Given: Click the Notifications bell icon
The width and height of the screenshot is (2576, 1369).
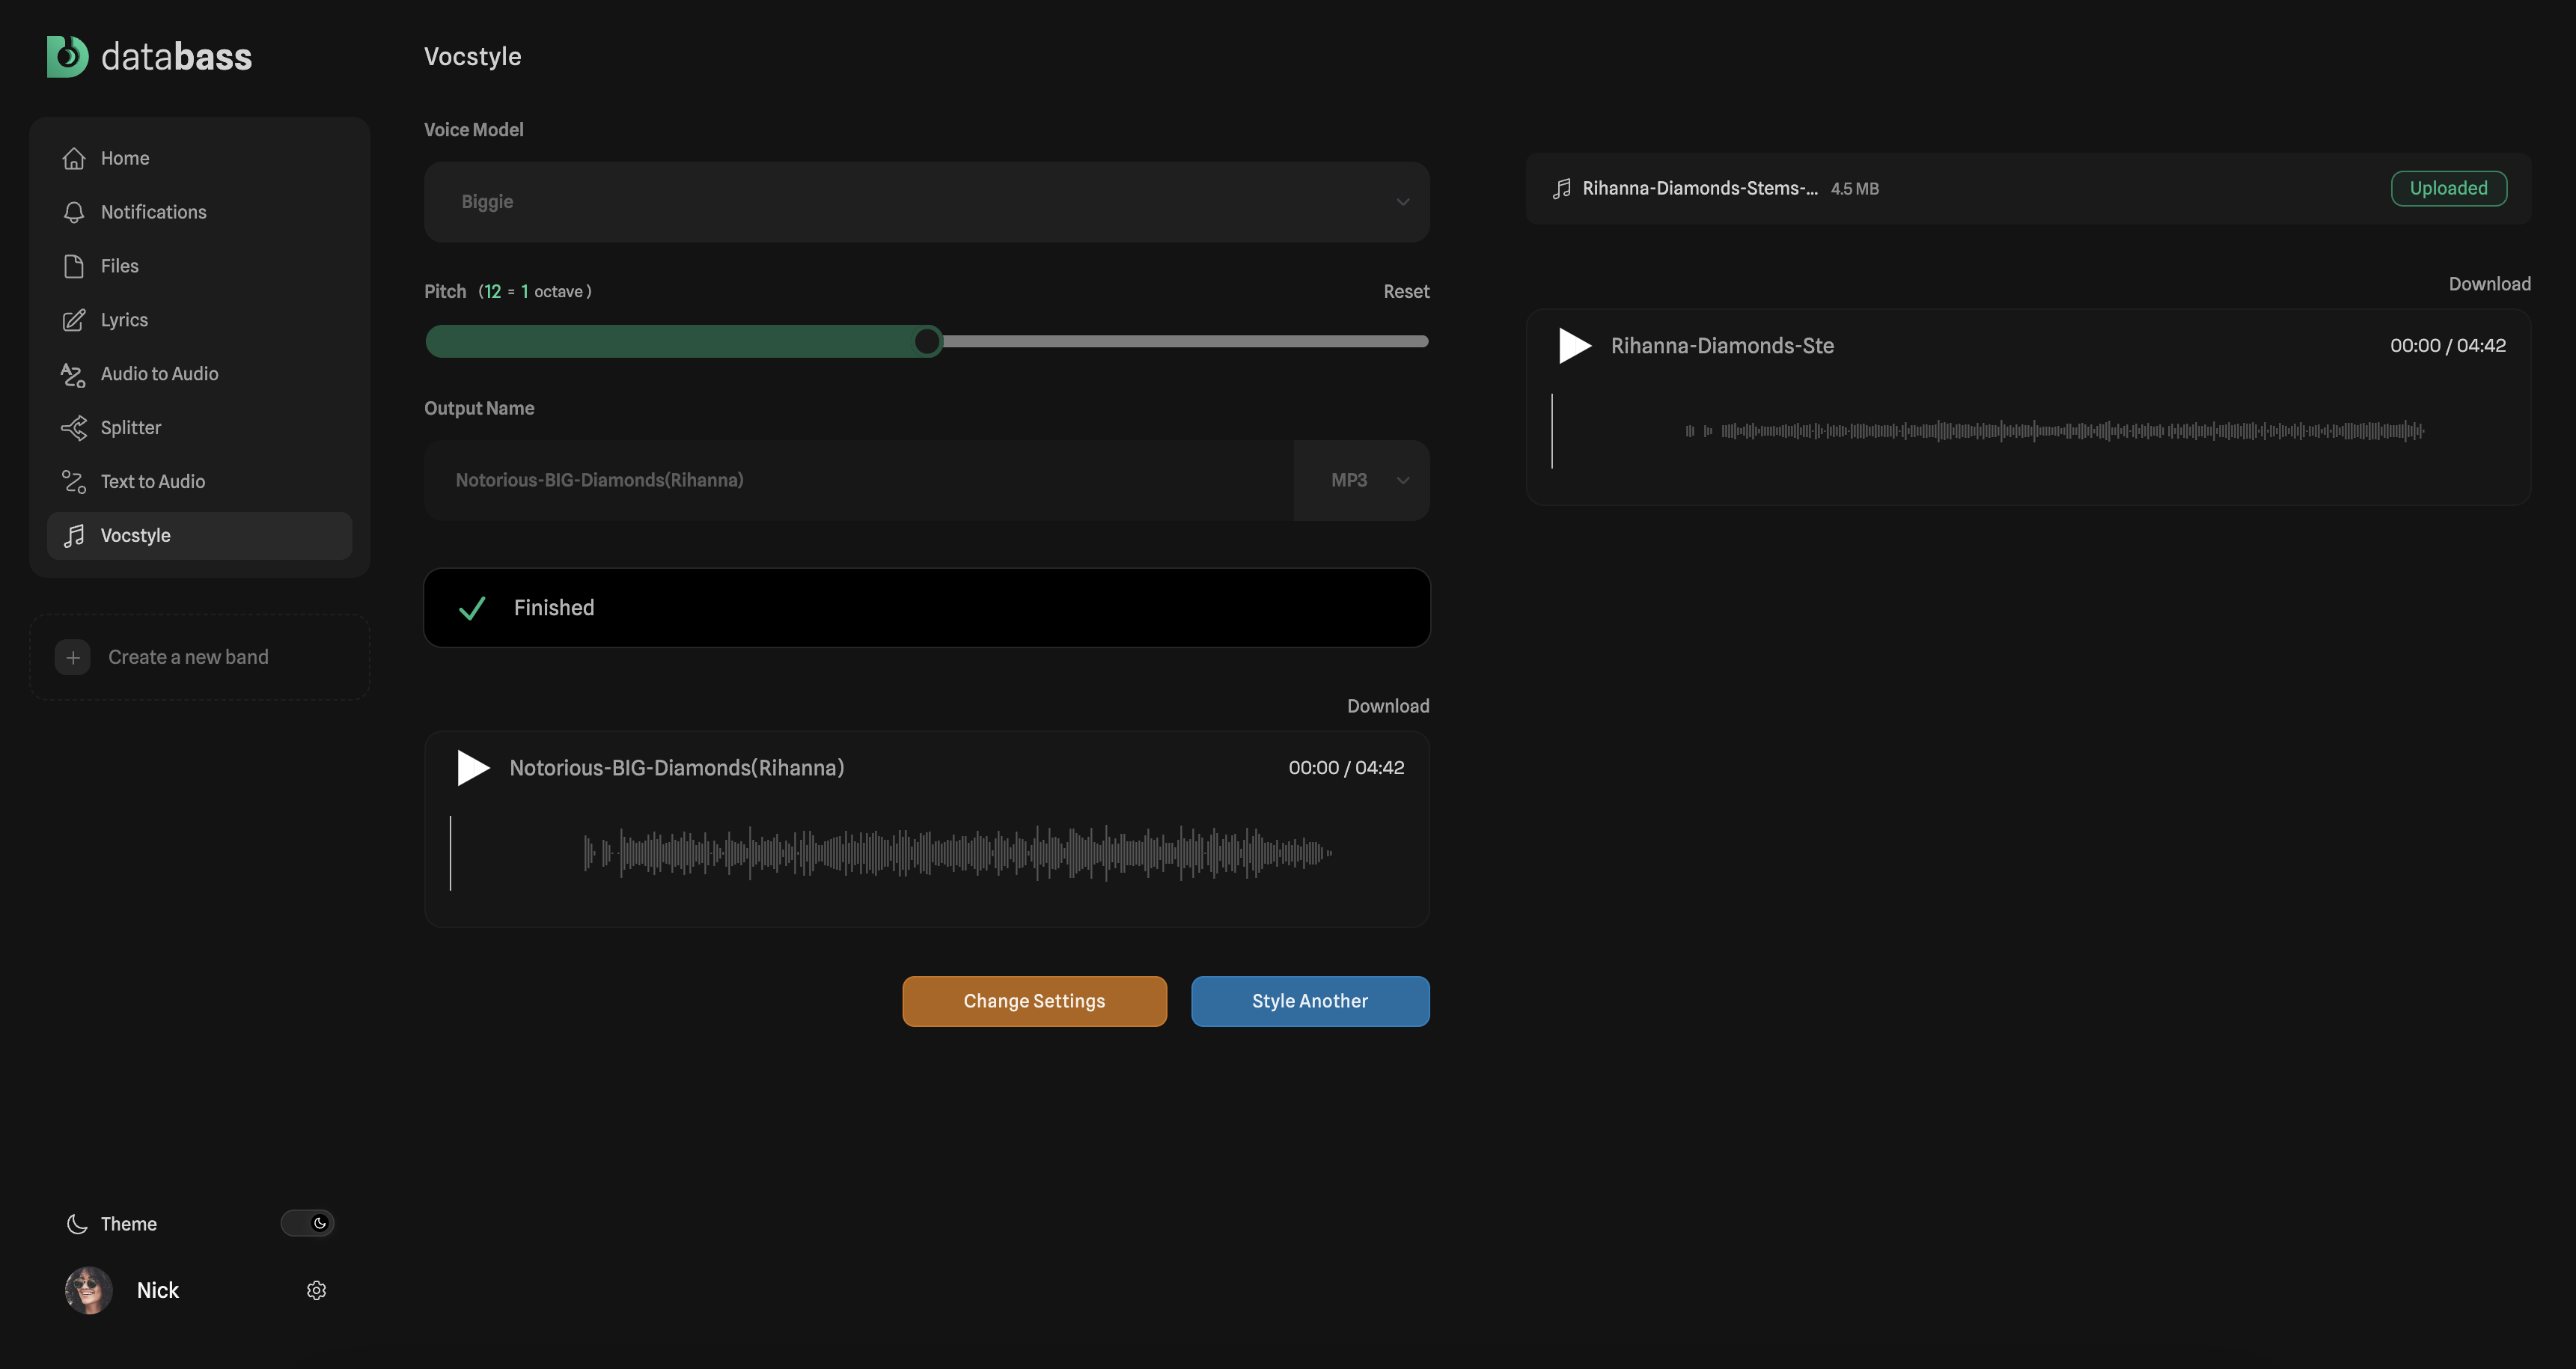Looking at the screenshot, I should [74, 212].
